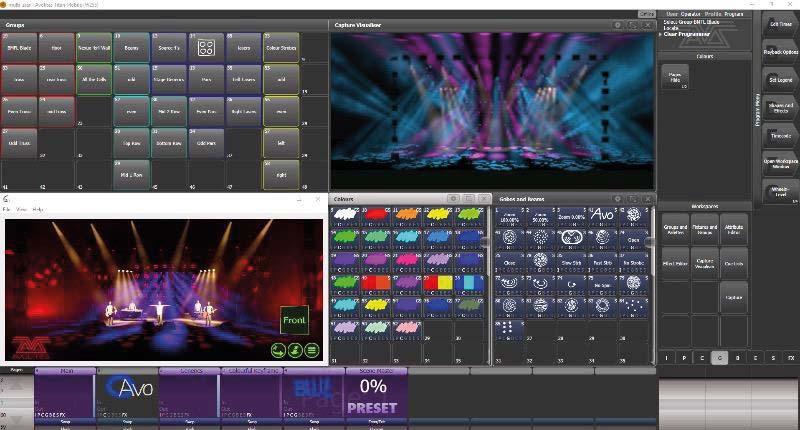Viewport: 800px width, 430px height.
Task: Click the Clear Programmer history entry
Action: (x=687, y=34)
